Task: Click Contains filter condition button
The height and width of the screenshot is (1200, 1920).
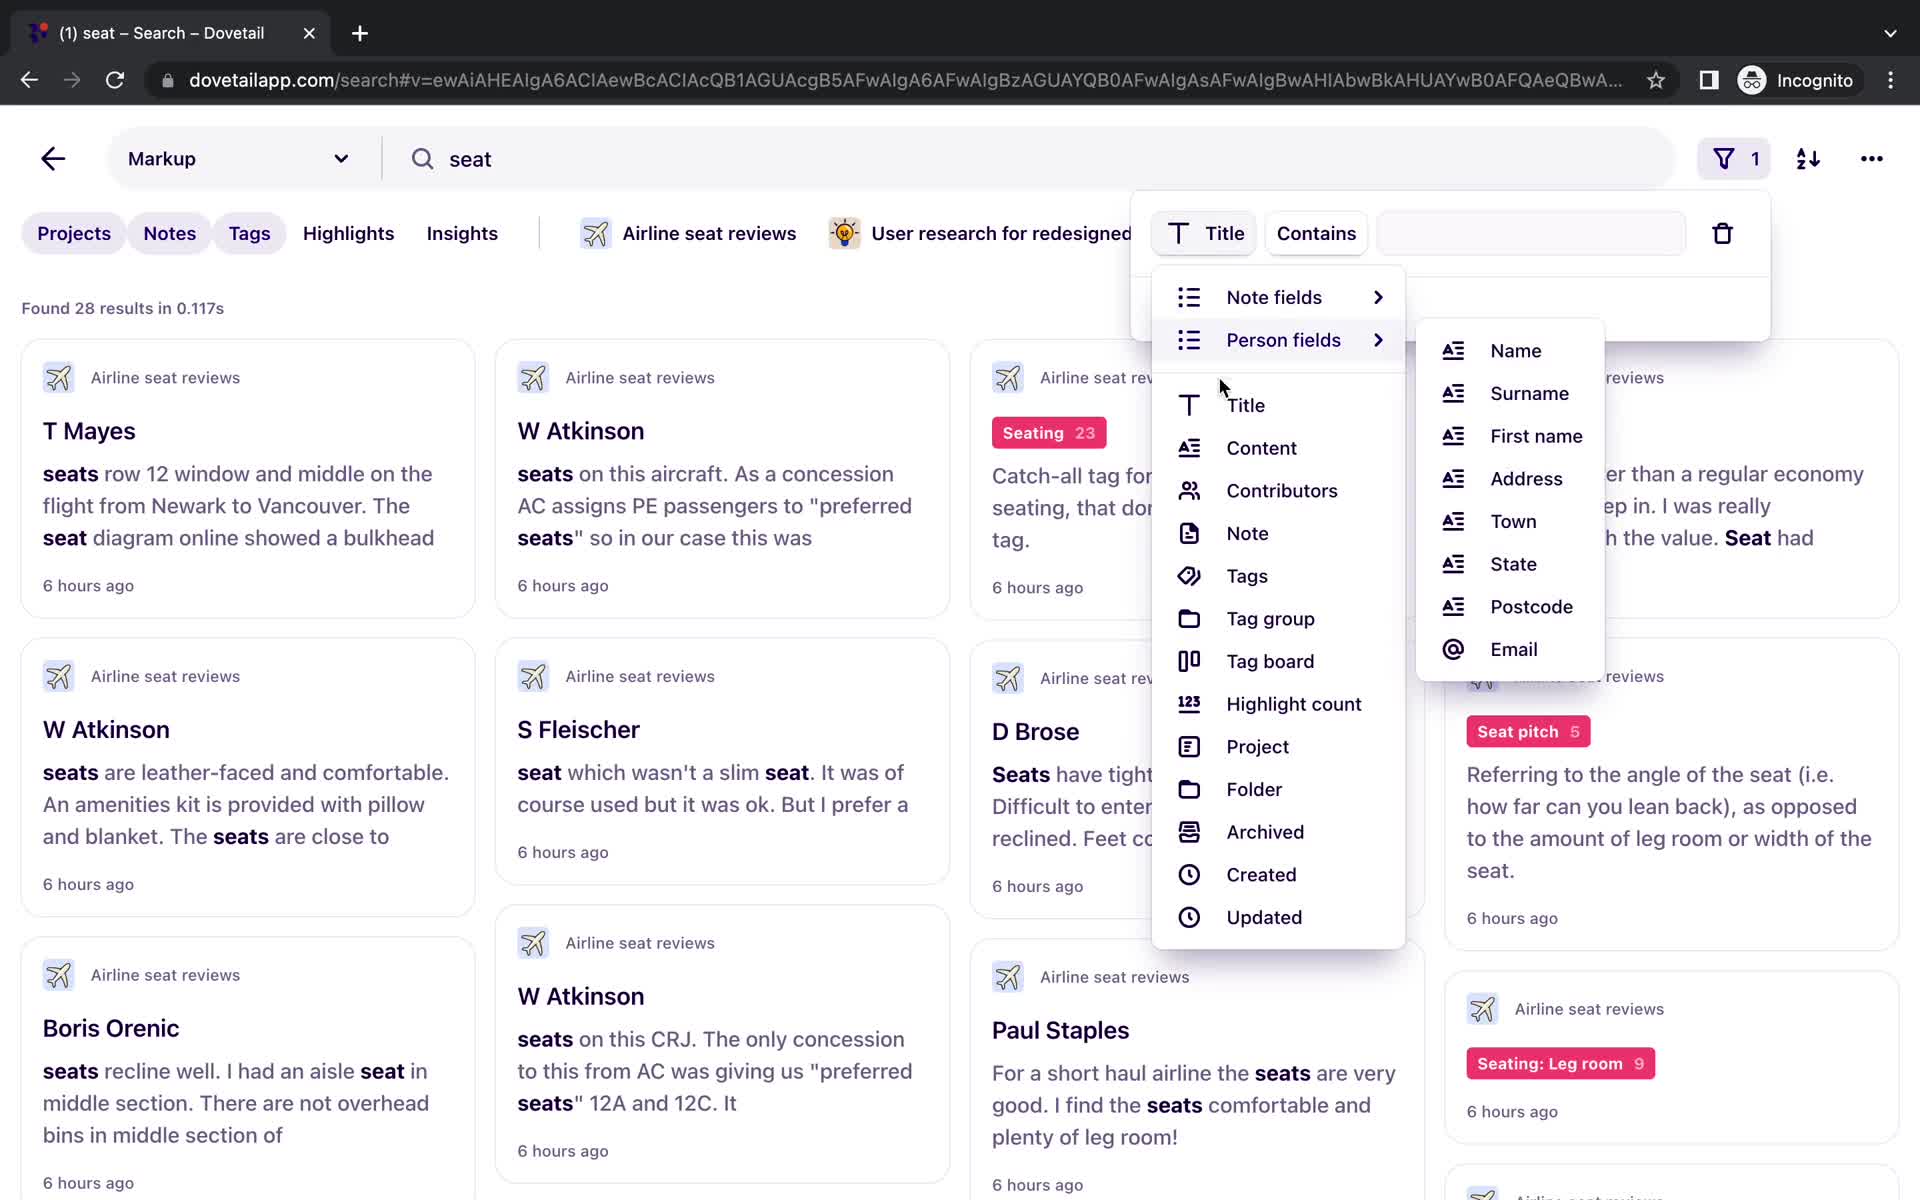Action: pyautogui.click(x=1316, y=232)
